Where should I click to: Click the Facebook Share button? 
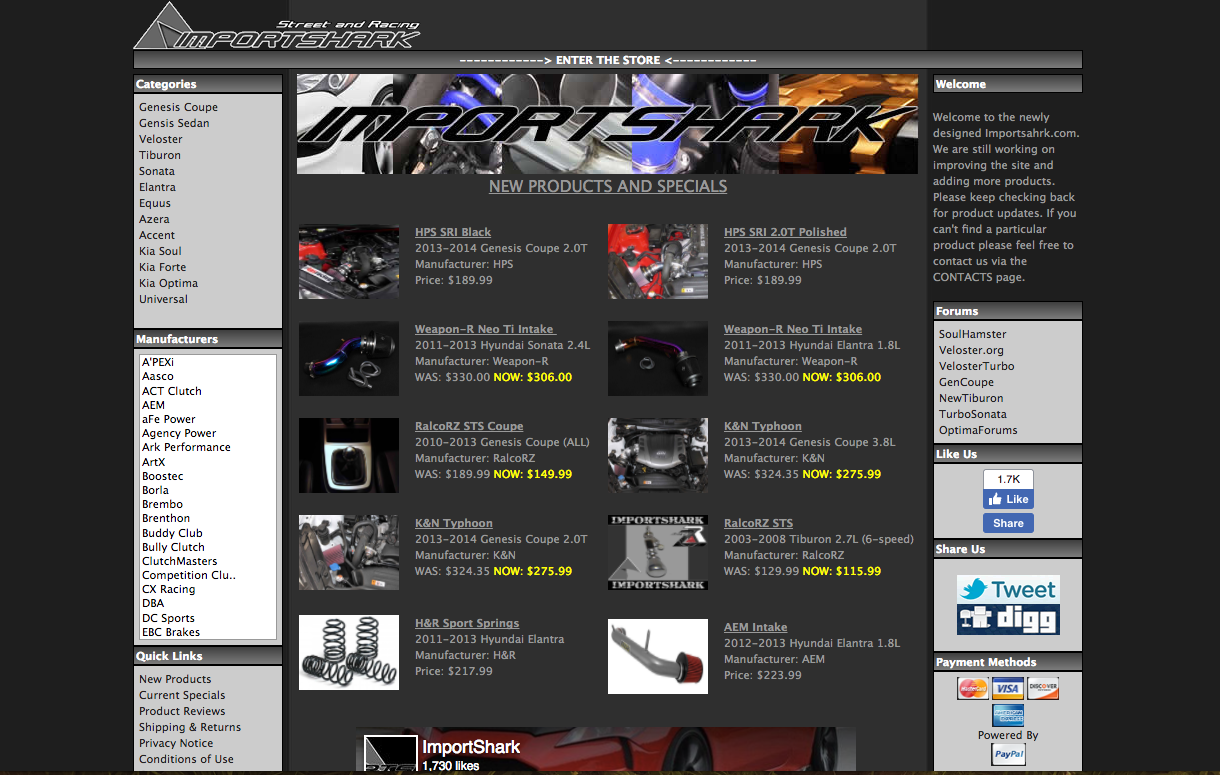(x=1008, y=523)
